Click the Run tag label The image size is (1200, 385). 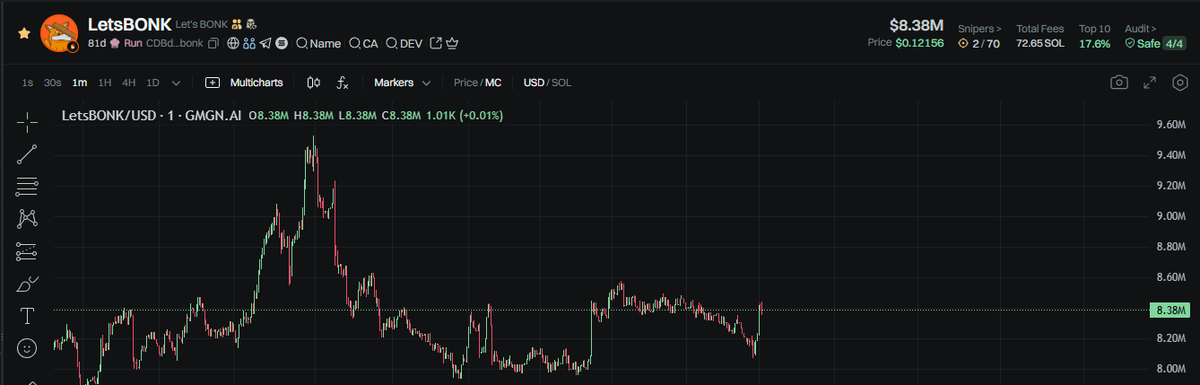pos(133,43)
